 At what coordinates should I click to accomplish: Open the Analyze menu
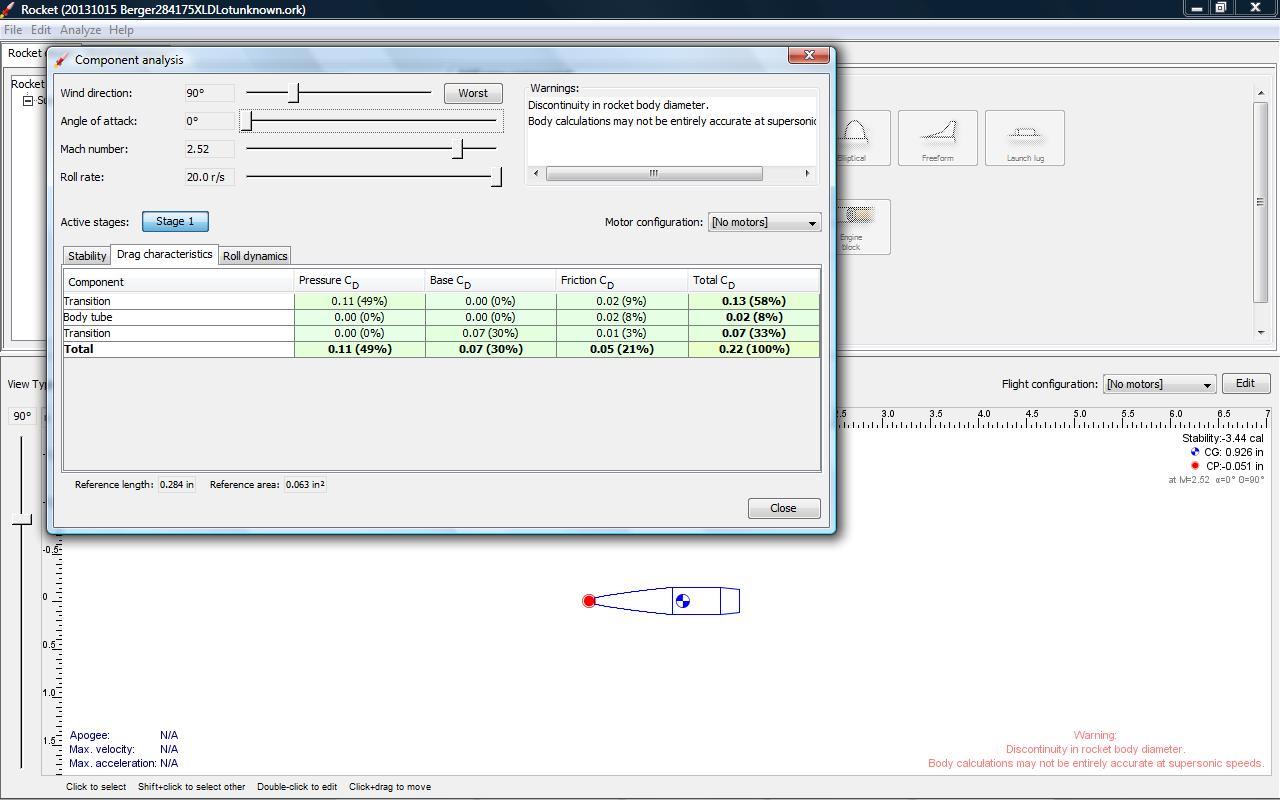click(x=80, y=30)
